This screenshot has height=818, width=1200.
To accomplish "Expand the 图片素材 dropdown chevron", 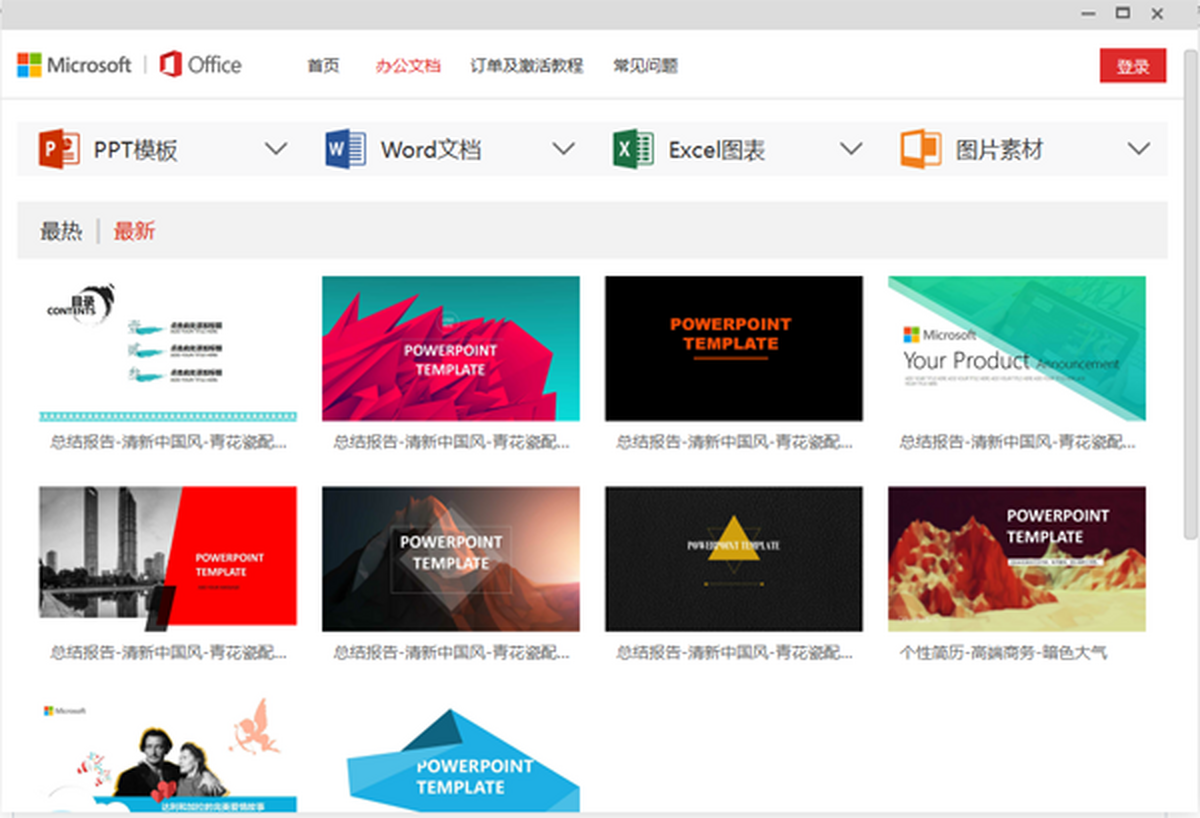I will tap(1139, 148).
